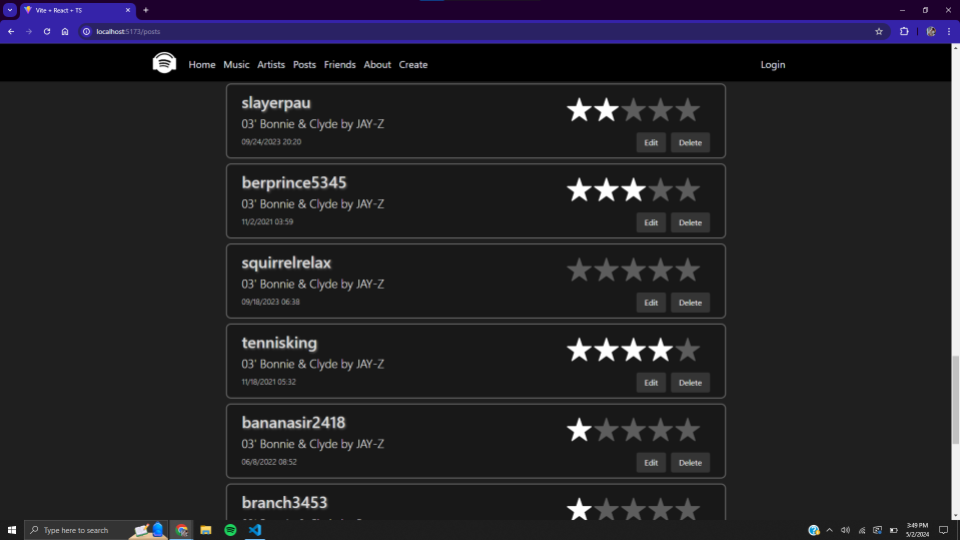Set berprince5345 rating to second star
Screen dimensions: 960x540
[606, 190]
